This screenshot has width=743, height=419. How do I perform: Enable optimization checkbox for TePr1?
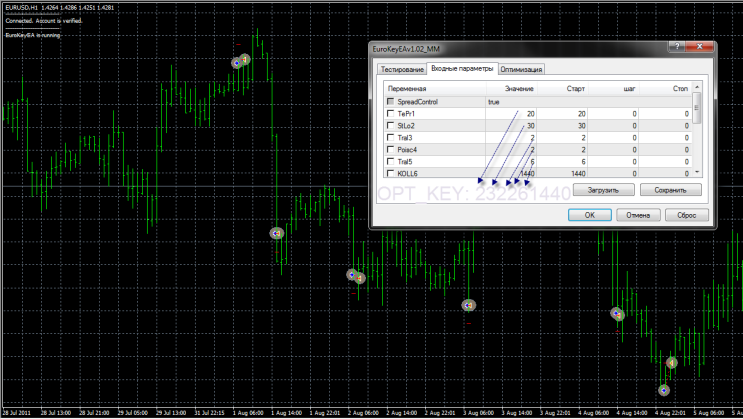(390, 113)
